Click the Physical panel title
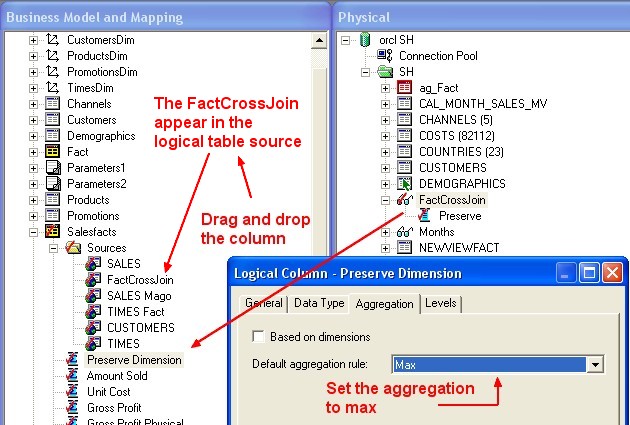Screen dimensions: 630x425 tap(364, 17)
